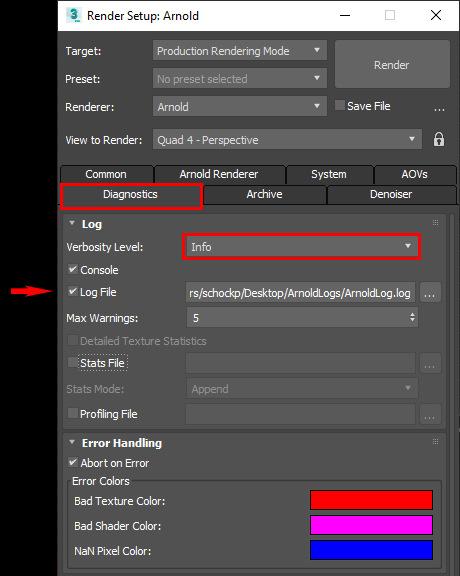
Task: Open the Renderer dropdown showing Arnold
Action: 240,107
